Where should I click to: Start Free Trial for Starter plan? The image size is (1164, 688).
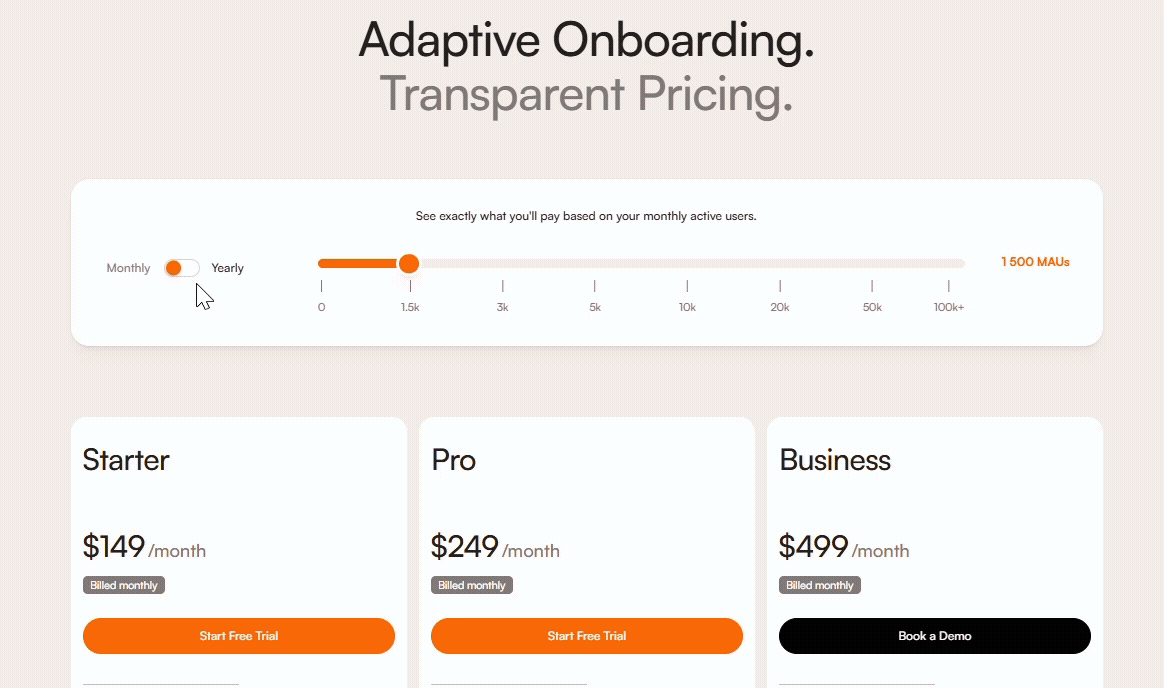[239, 636]
